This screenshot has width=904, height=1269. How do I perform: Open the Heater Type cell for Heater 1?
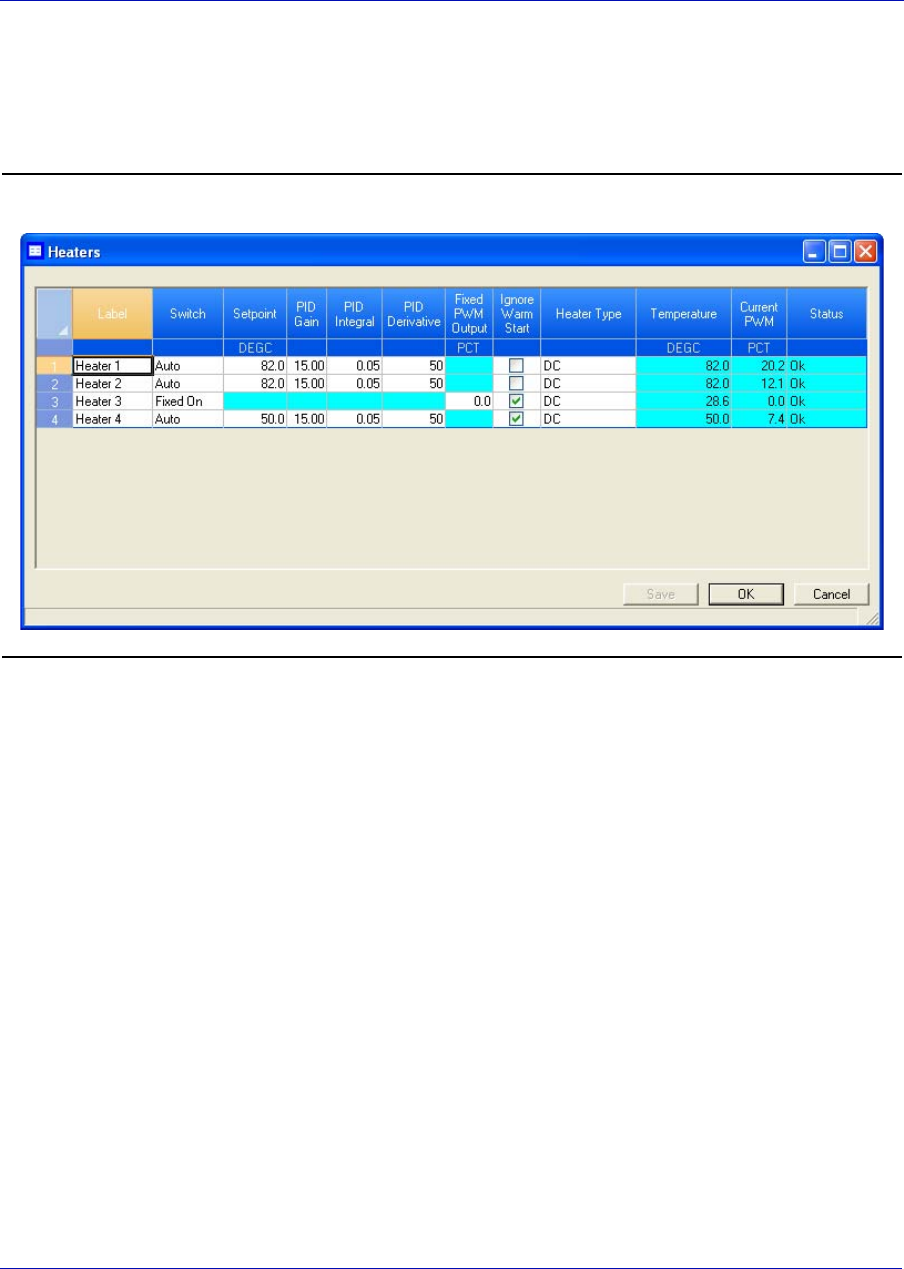[x=589, y=366]
